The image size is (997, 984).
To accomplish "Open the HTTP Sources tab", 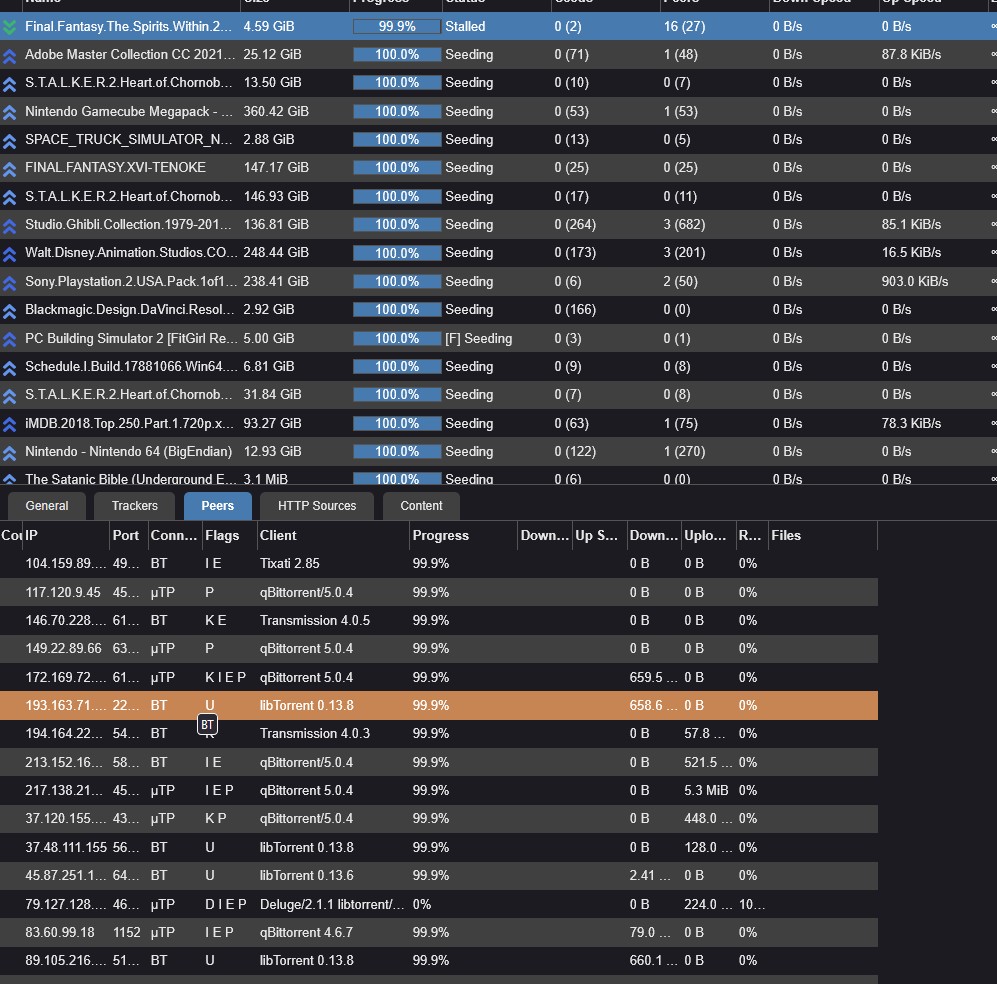I will pos(317,506).
